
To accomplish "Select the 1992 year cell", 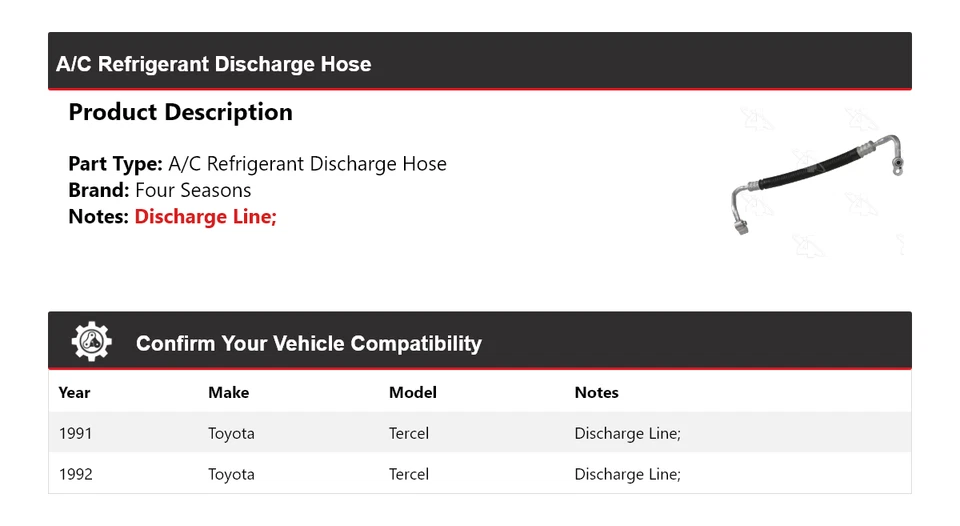I will pos(75,474).
